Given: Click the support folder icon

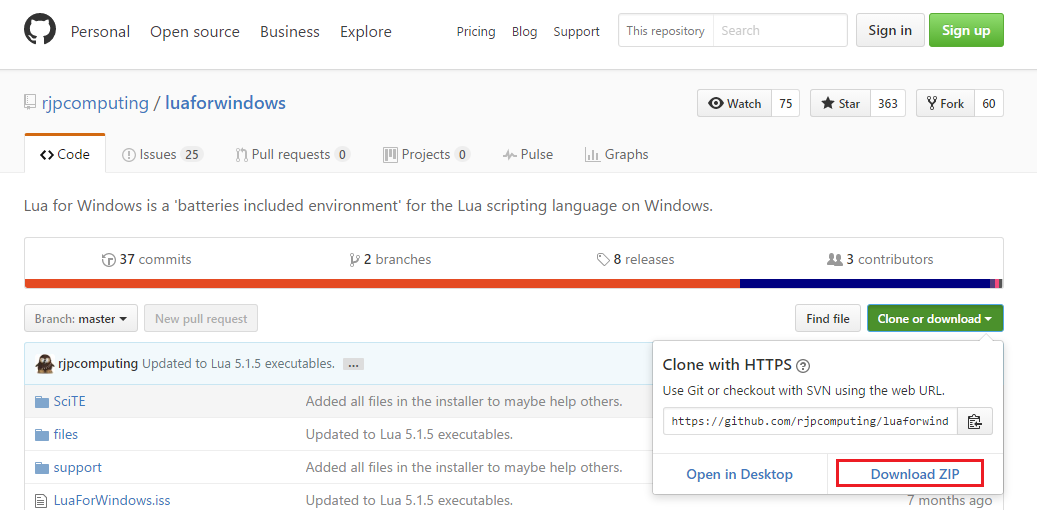Looking at the screenshot, I should 42,468.
